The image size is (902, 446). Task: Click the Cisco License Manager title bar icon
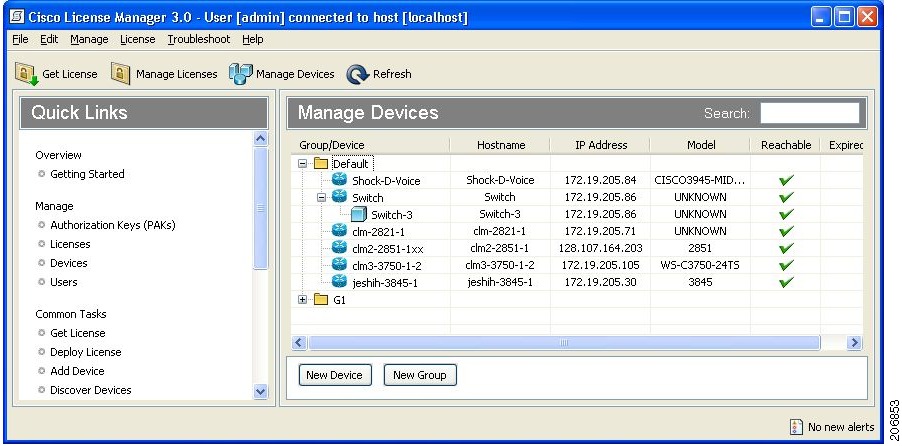[18, 17]
